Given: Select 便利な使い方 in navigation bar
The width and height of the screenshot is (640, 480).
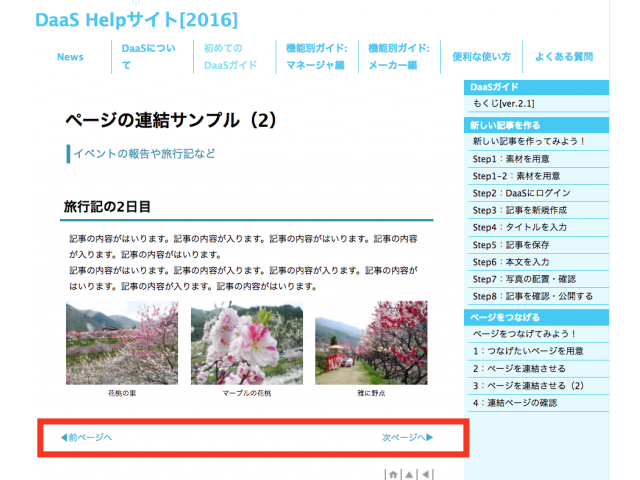Looking at the screenshot, I should pyautogui.click(x=481, y=57).
